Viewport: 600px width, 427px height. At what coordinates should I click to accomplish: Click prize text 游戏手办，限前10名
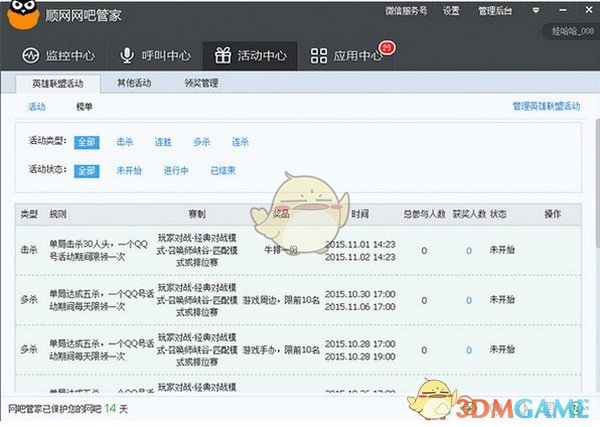(x=281, y=350)
